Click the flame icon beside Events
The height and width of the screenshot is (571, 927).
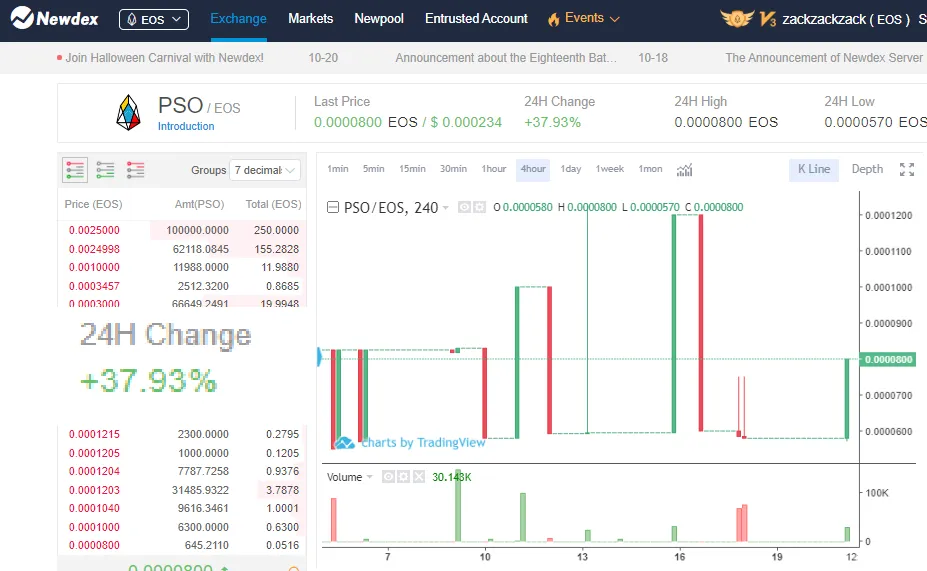553,20
